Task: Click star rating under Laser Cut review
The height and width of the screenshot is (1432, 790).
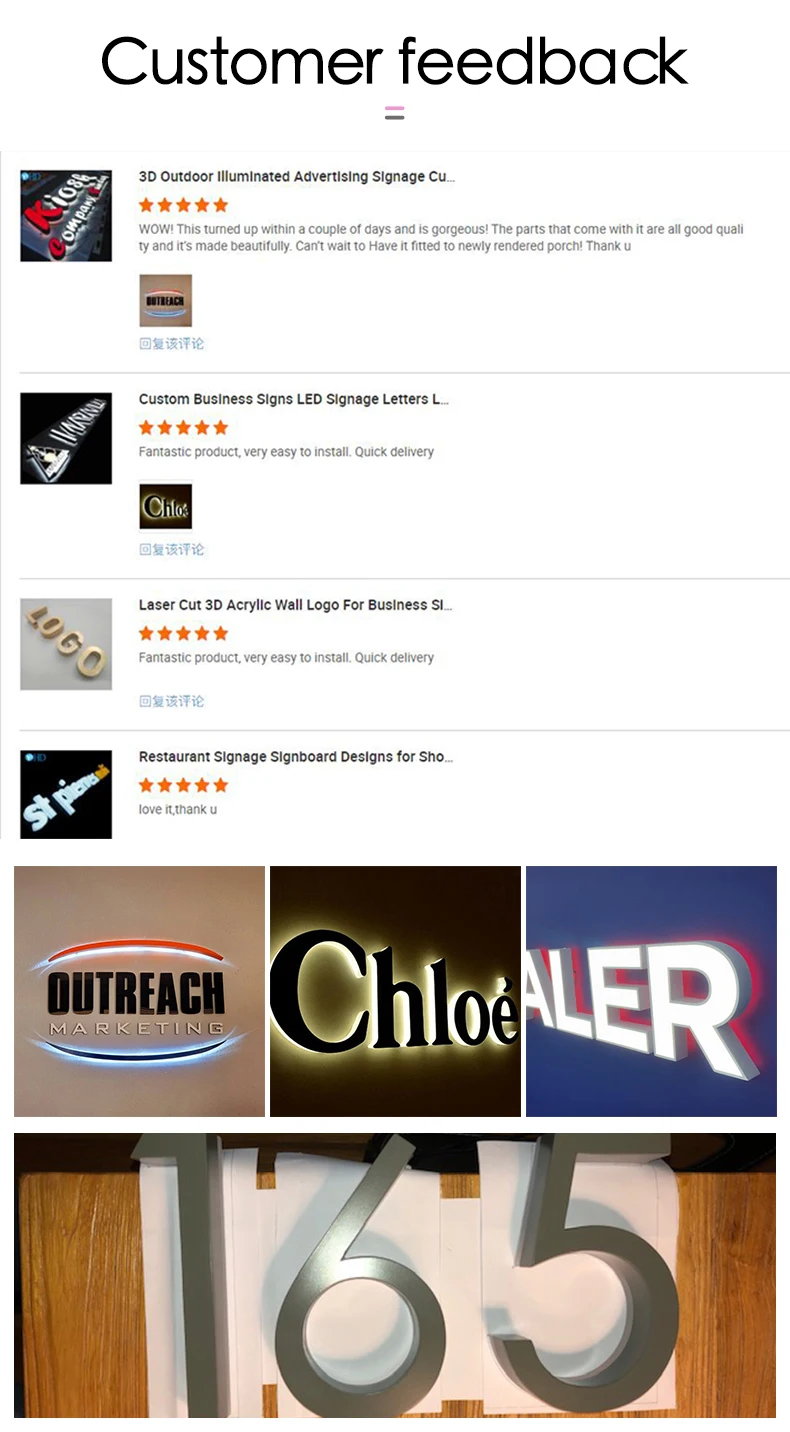Action: tap(183, 633)
